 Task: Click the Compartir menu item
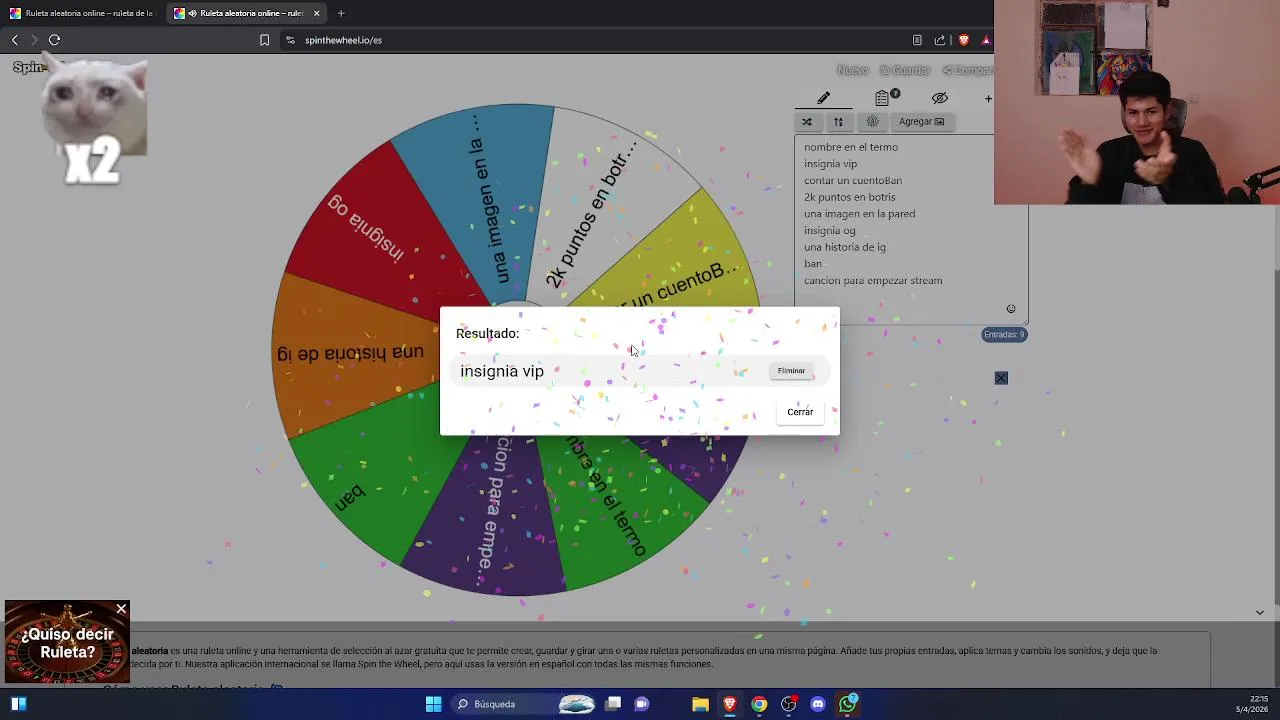[967, 70]
